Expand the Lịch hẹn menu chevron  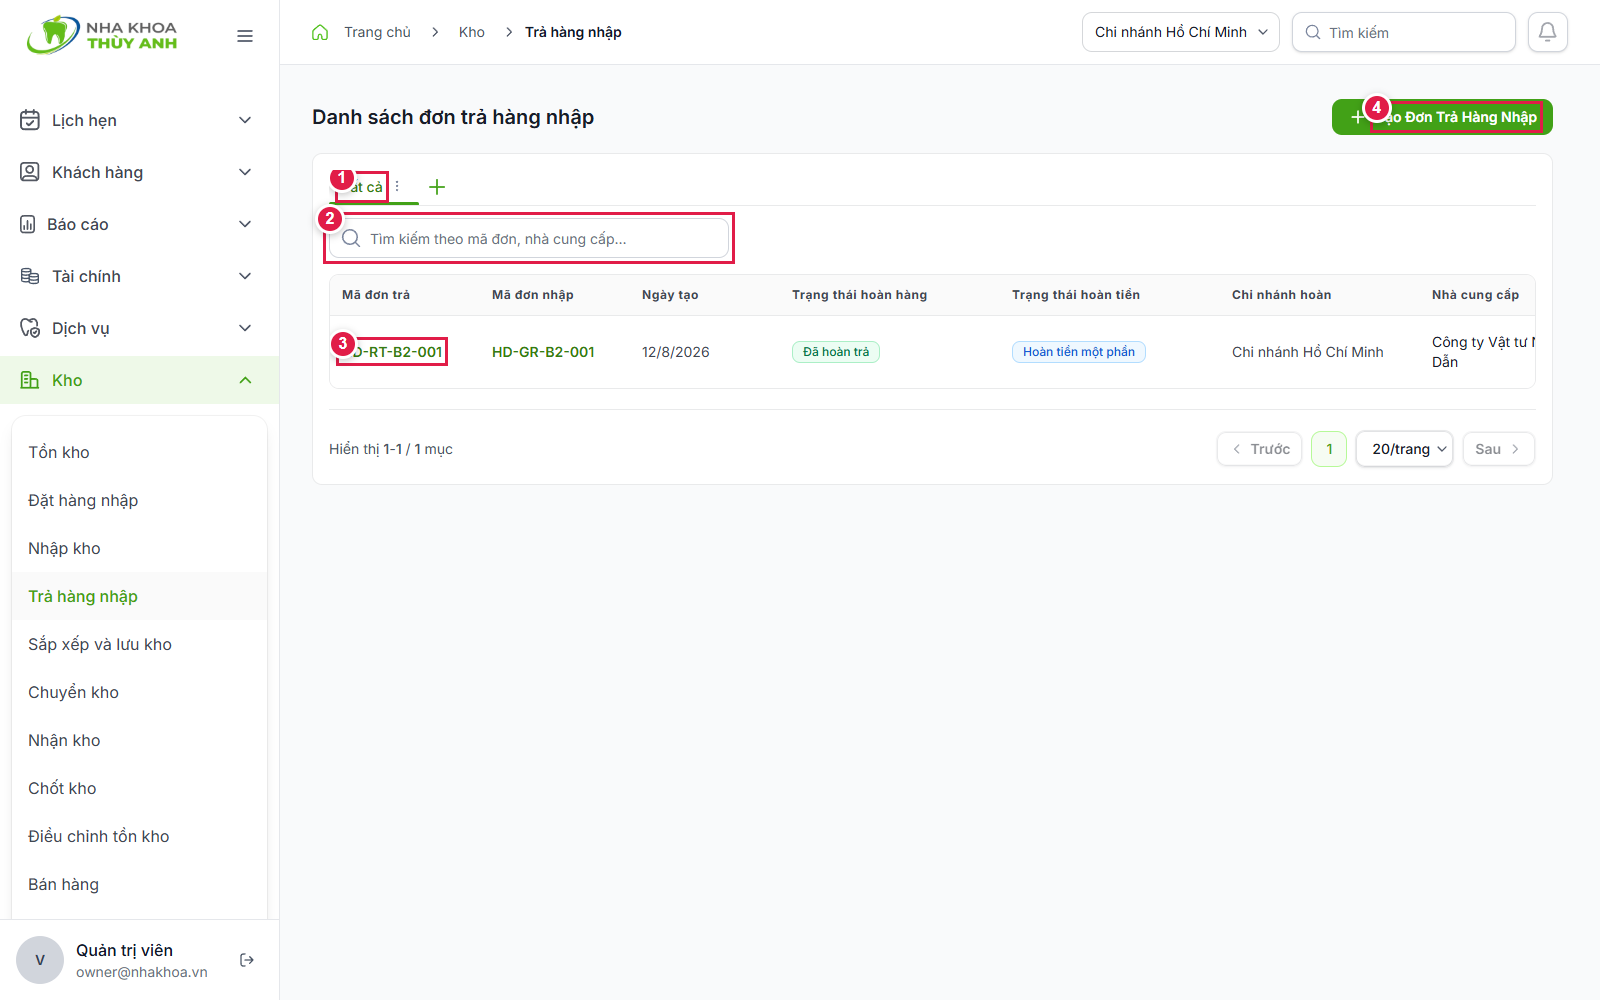pos(245,120)
